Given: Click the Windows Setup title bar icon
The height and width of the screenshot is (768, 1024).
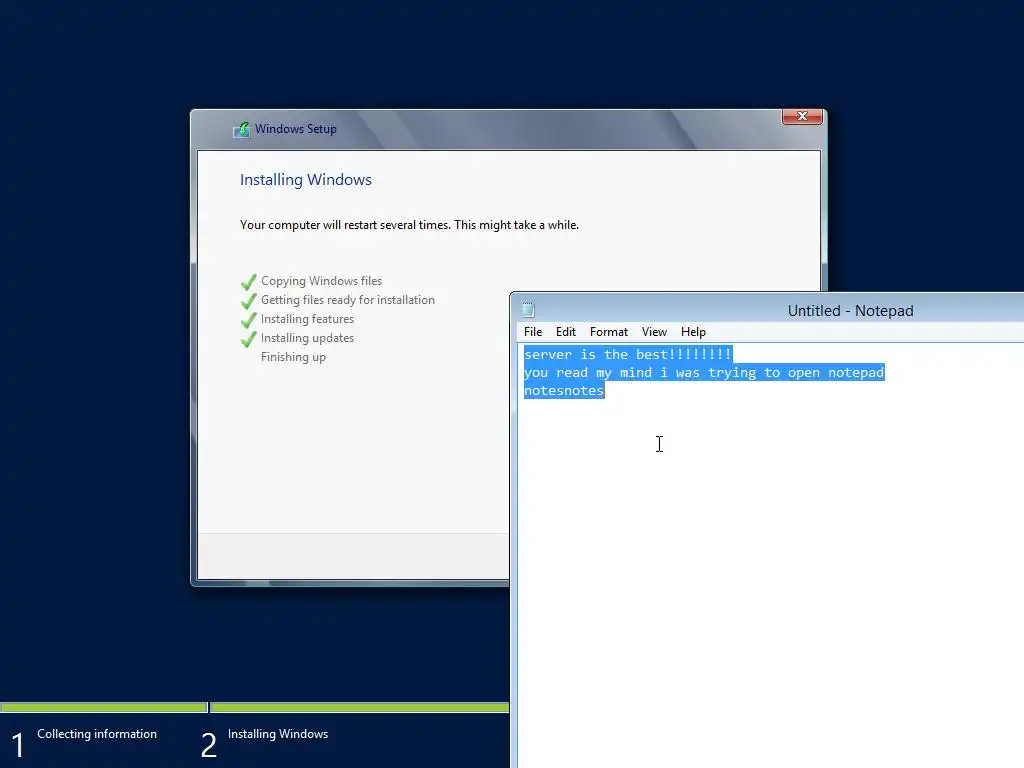Looking at the screenshot, I should (241, 129).
